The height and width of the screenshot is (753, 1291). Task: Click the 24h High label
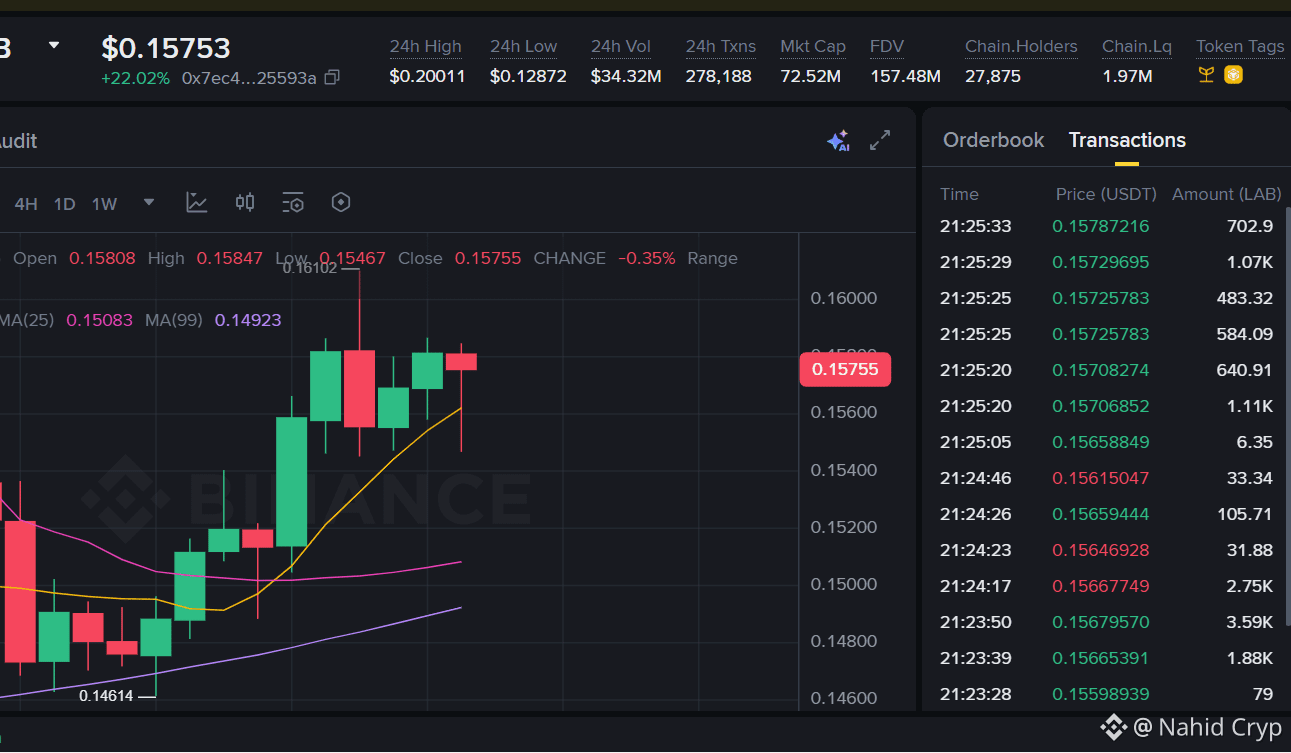[426, 46]
